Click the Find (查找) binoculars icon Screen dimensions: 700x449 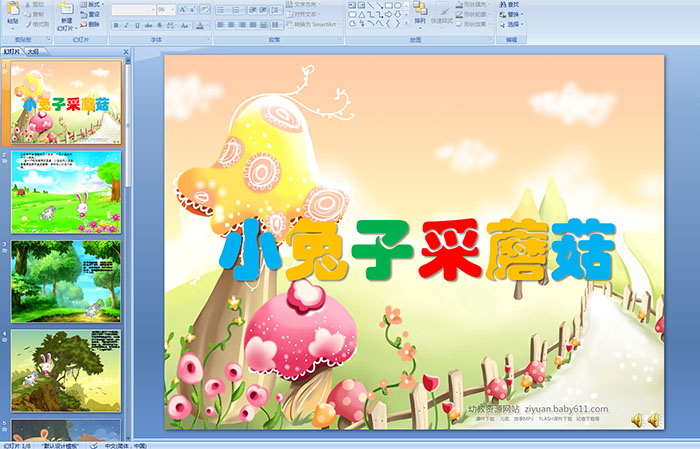[x=502, y=4]
